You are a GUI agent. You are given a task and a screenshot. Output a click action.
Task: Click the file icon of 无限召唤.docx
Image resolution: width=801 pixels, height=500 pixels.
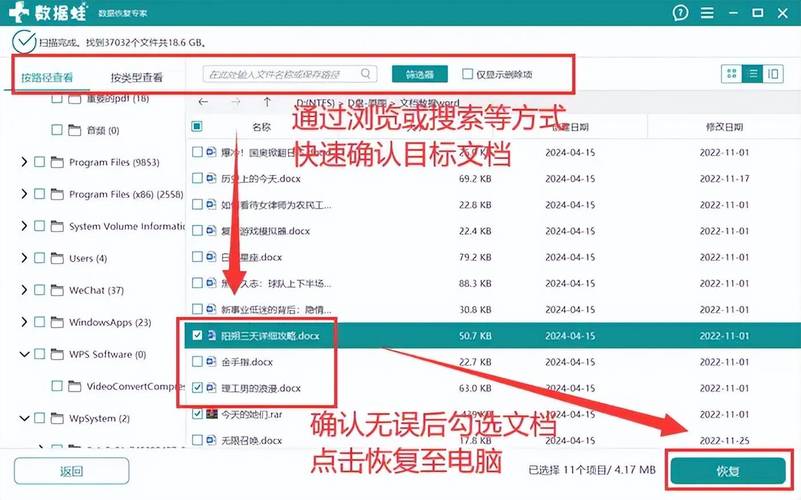coord(211,440)
